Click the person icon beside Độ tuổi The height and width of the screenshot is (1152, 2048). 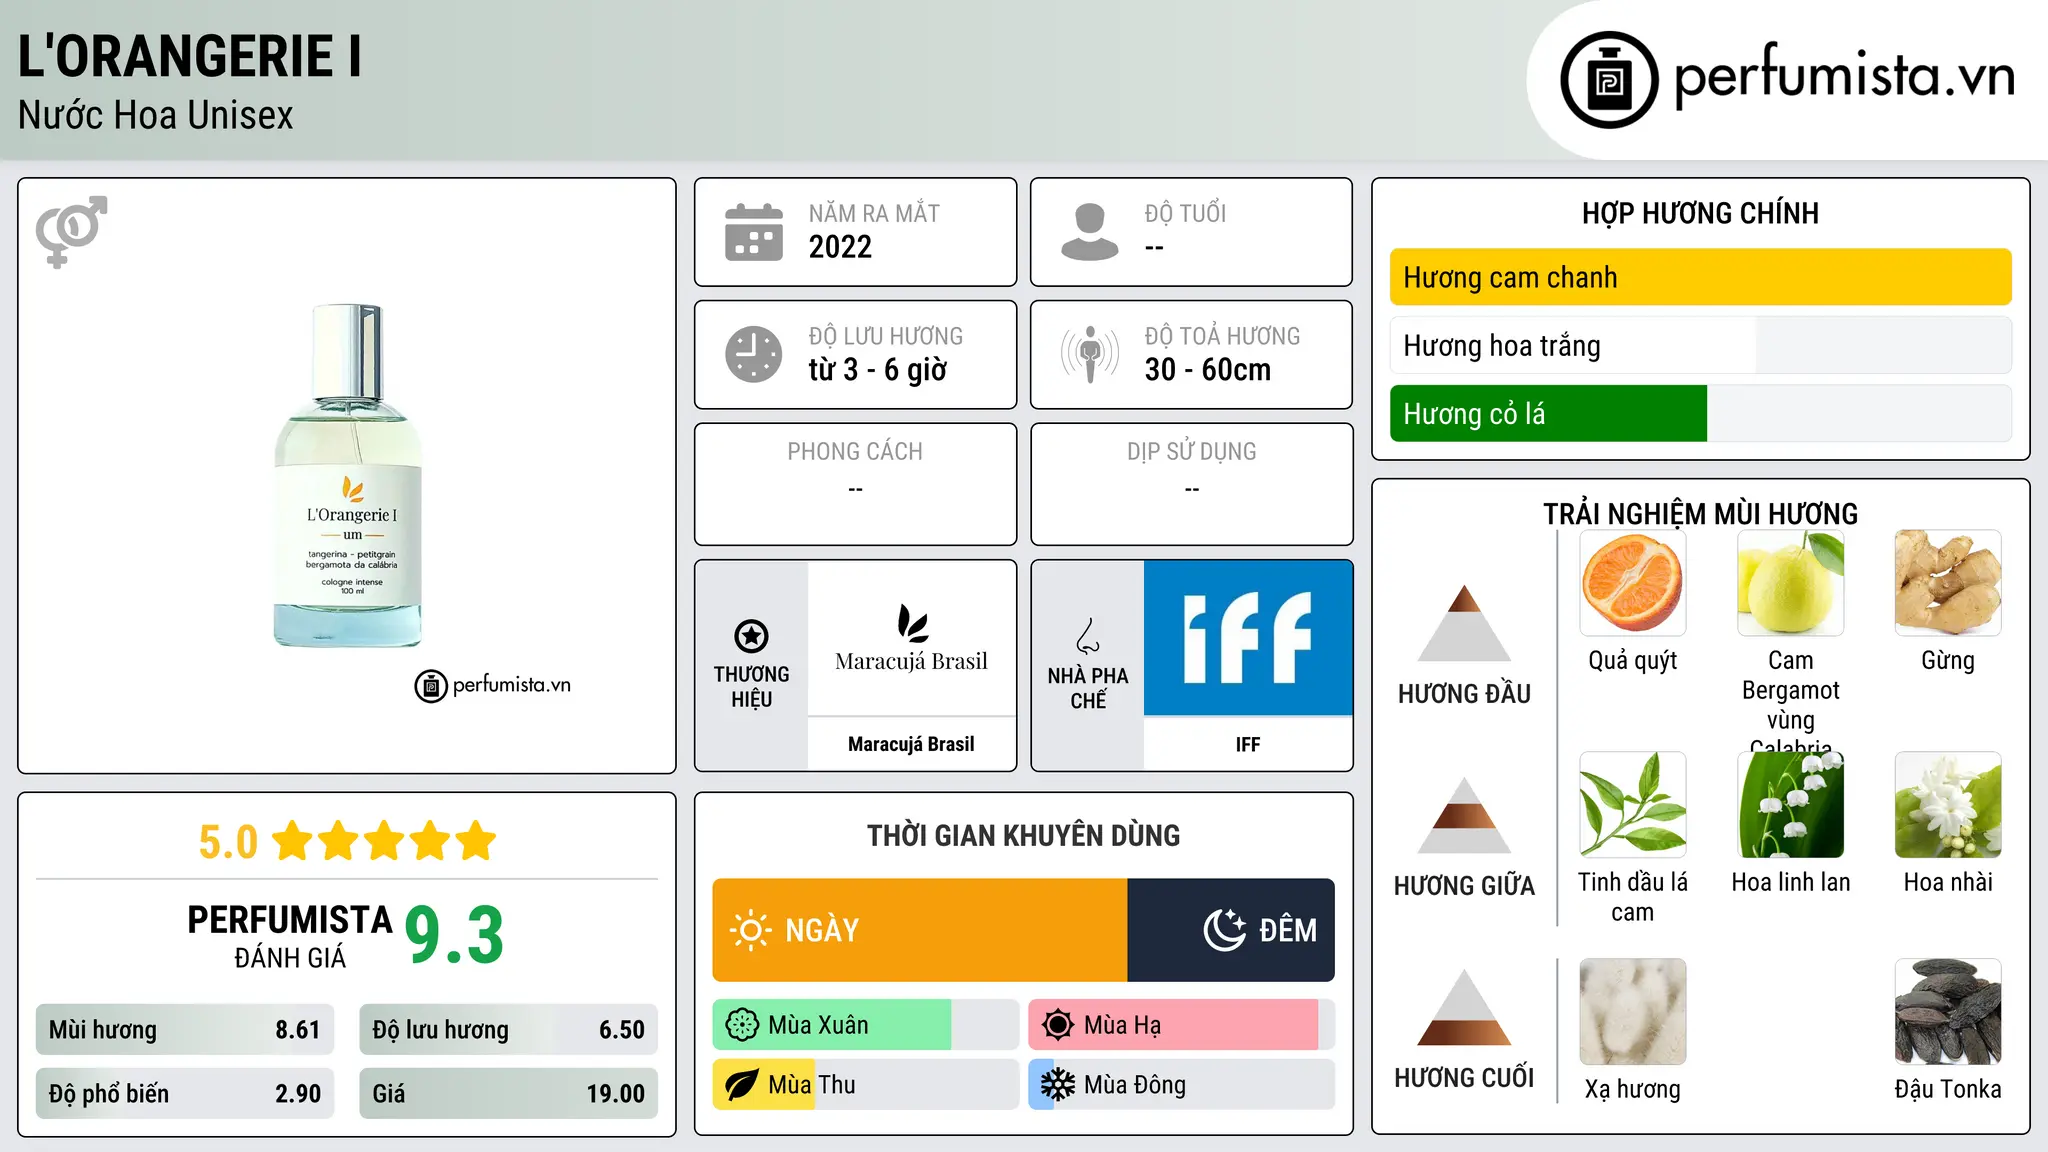click(x=1090, y=232)
